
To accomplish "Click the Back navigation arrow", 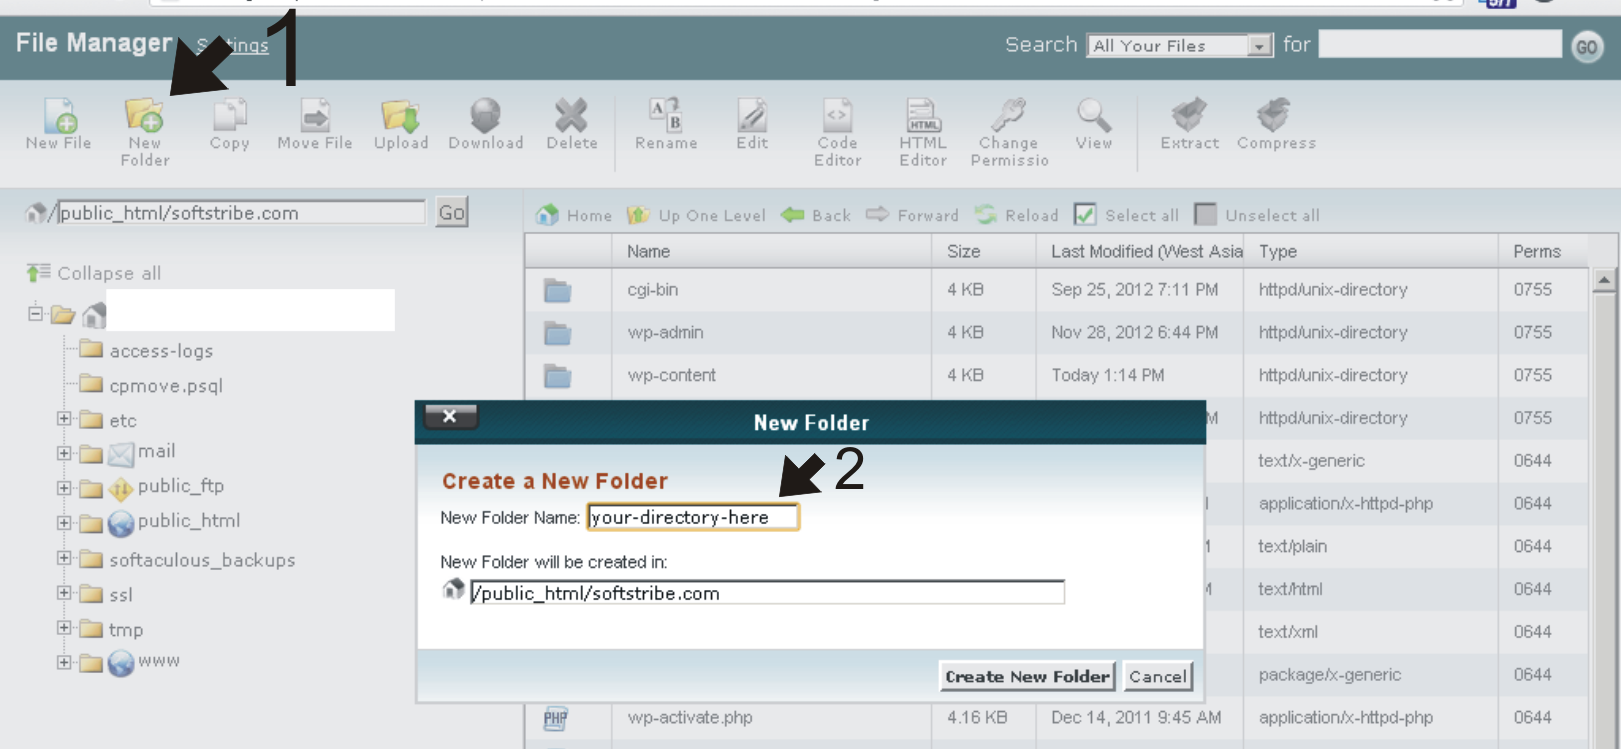I will coord(816,215).
